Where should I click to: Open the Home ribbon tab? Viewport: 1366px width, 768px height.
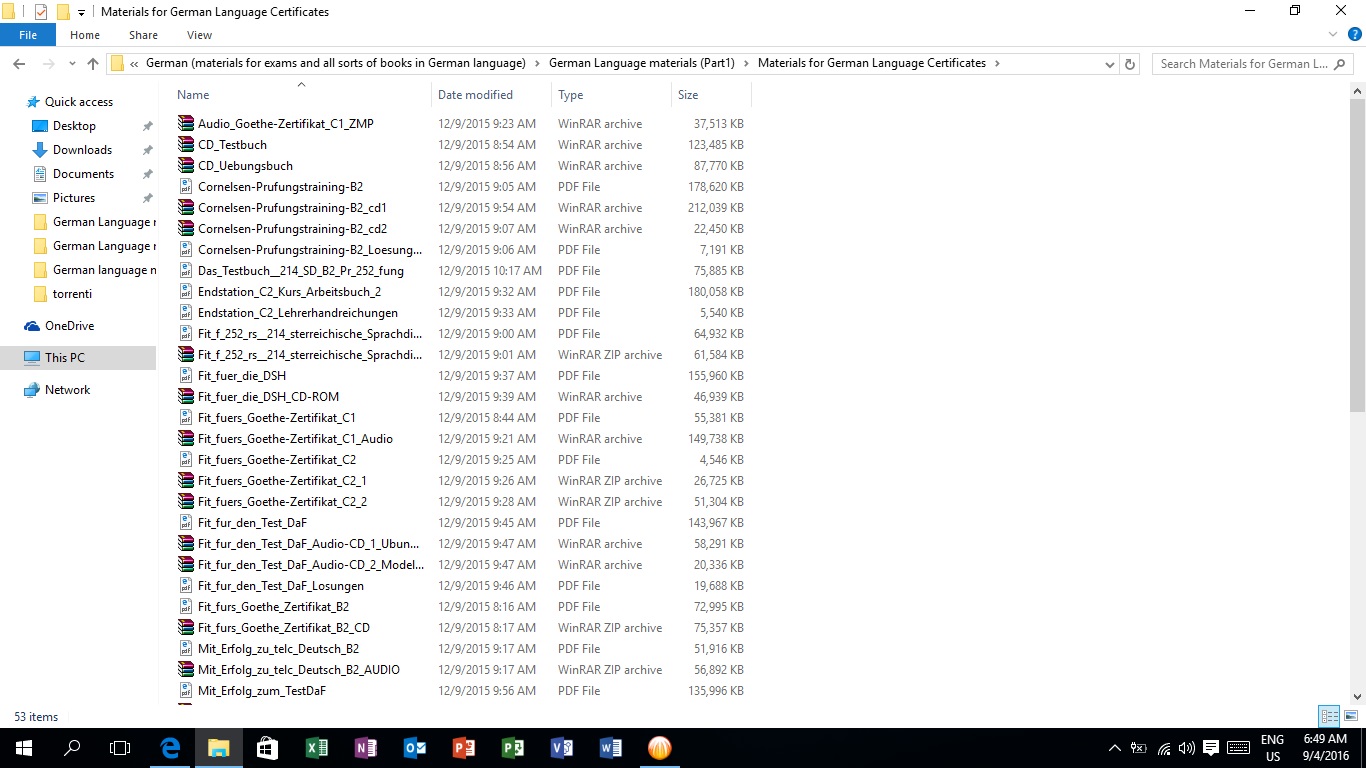[x=85, y=35]
